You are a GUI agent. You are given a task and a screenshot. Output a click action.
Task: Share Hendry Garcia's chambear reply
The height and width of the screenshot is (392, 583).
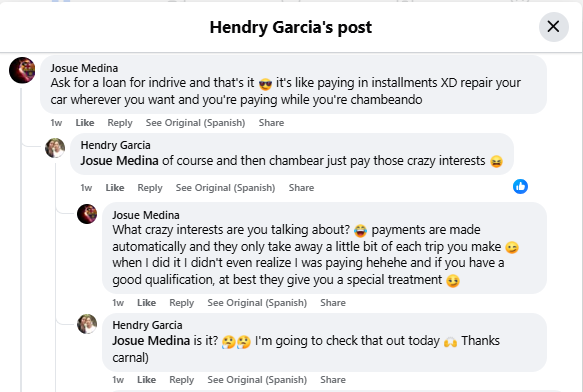pyautogui.click(x=301, y=188)
